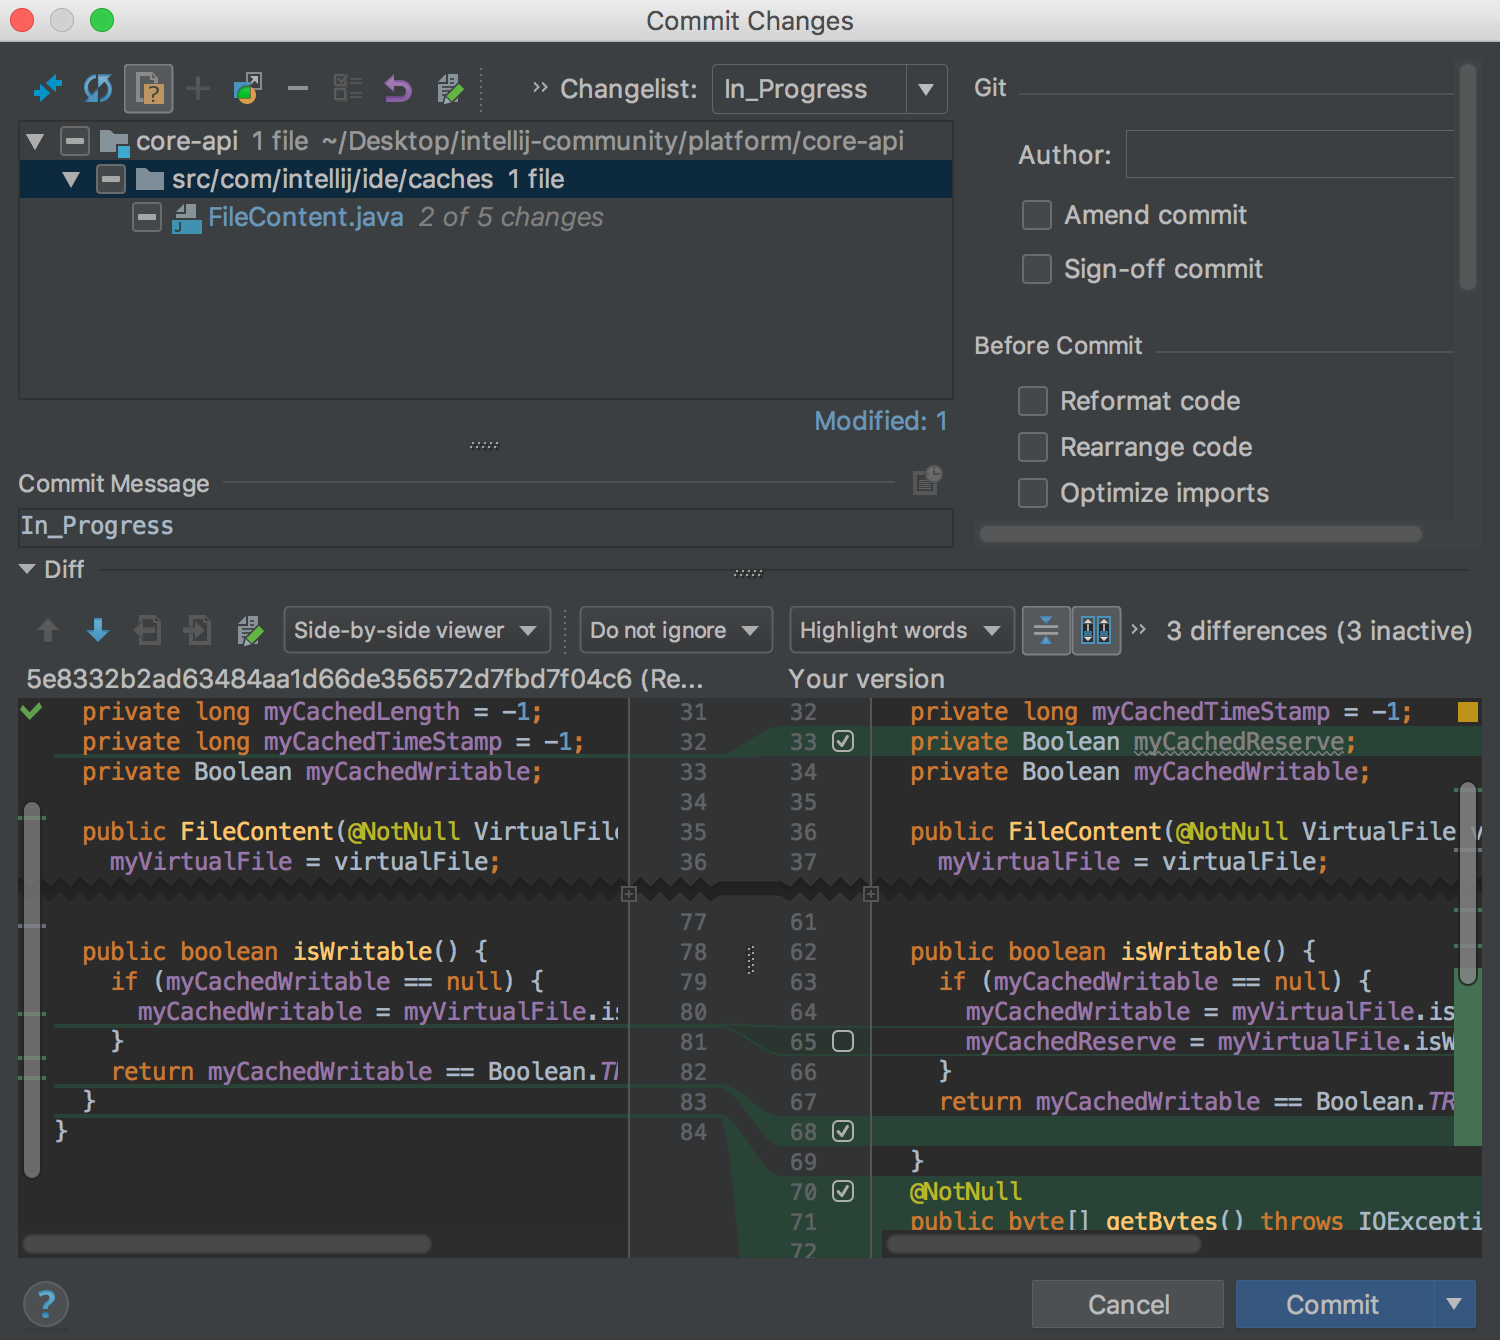Click the Refresh changes icon
Screen dimensions: 1500x1340
97,89
